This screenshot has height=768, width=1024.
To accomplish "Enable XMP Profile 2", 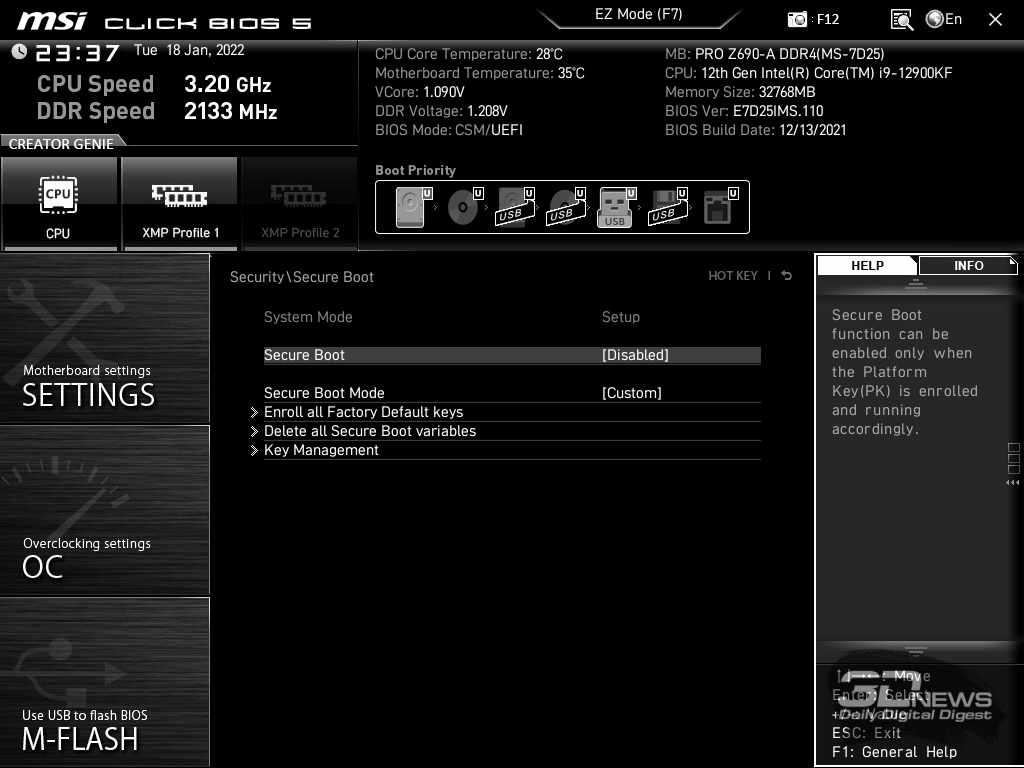I will point(299,204).
